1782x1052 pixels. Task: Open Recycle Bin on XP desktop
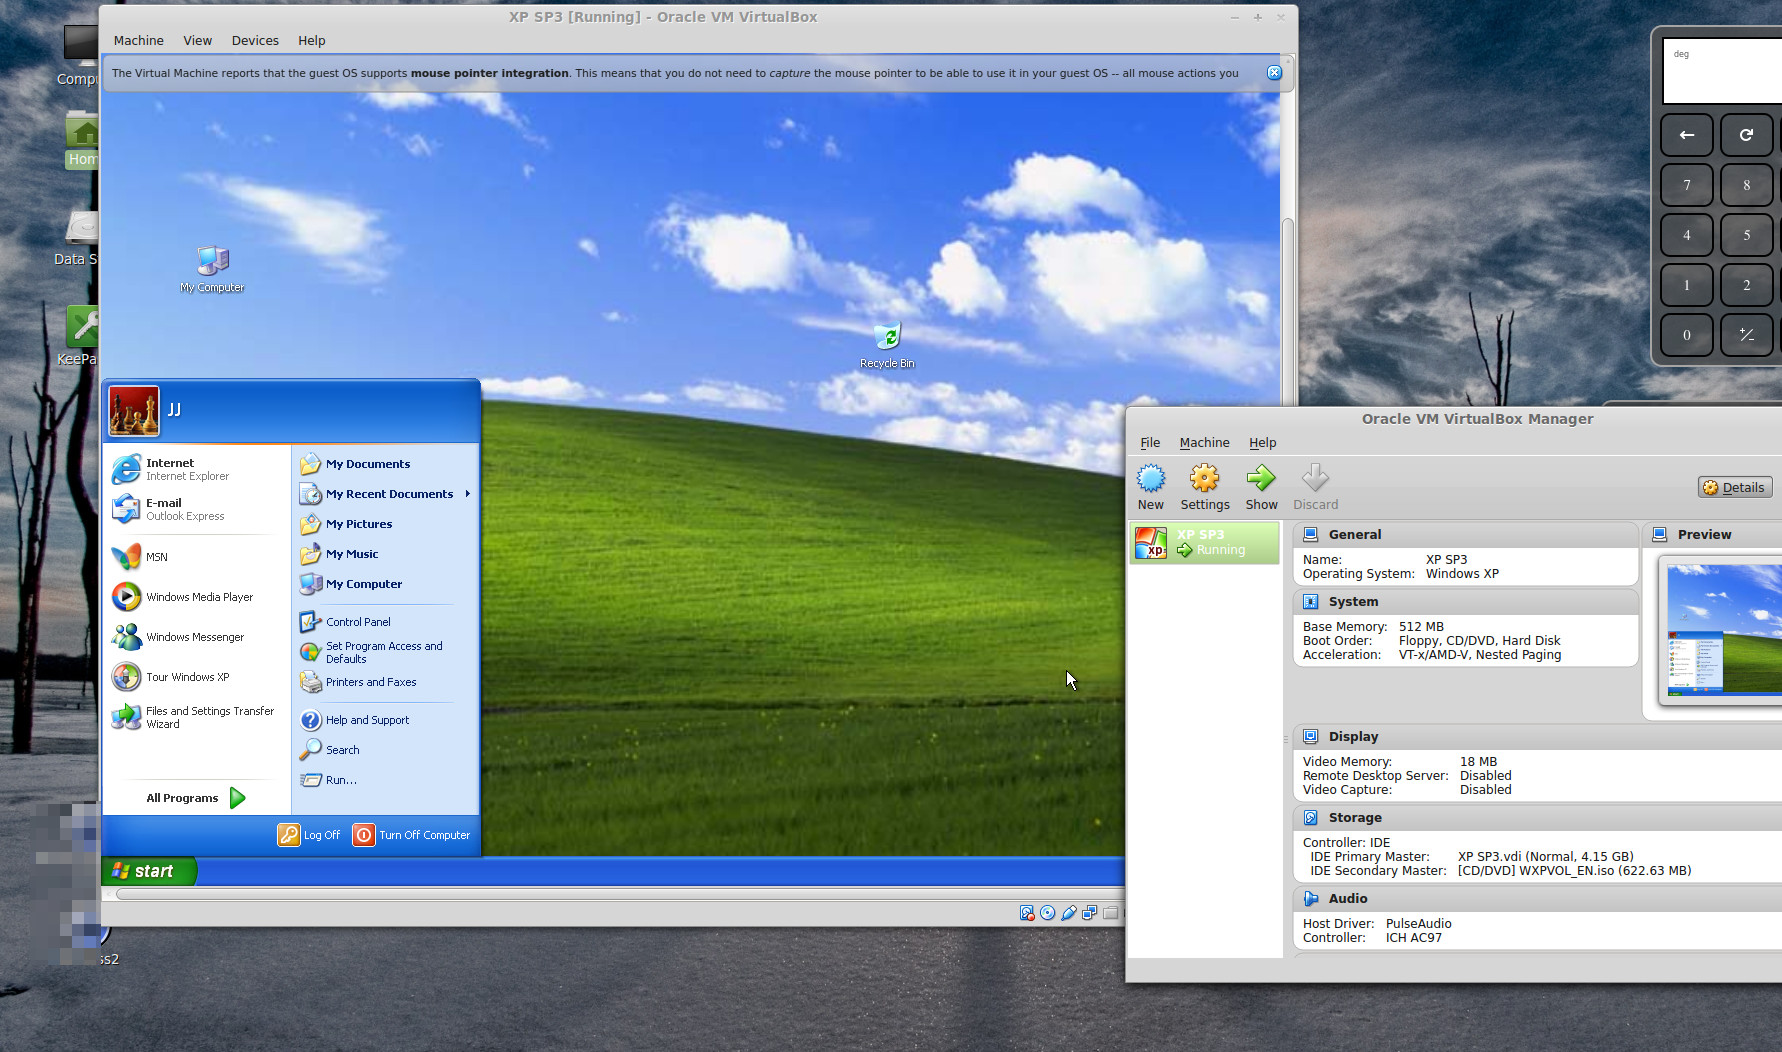click(x=887, y=338)
